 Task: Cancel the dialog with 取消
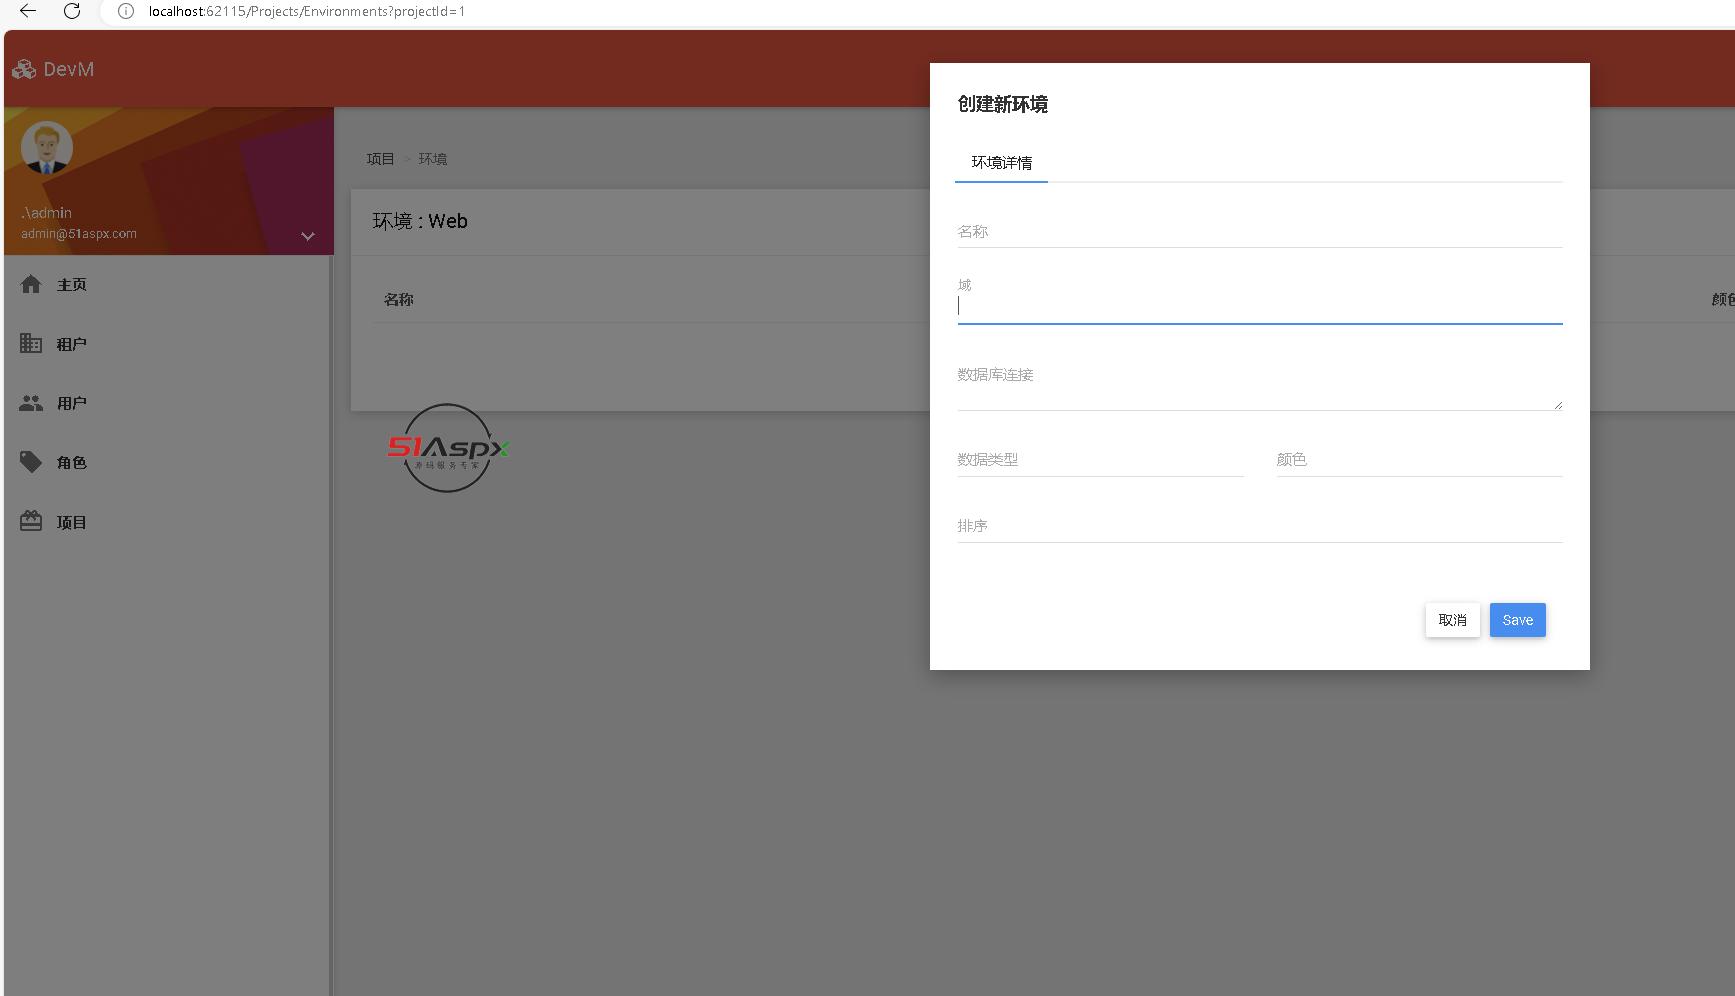tap(1452, 620)
